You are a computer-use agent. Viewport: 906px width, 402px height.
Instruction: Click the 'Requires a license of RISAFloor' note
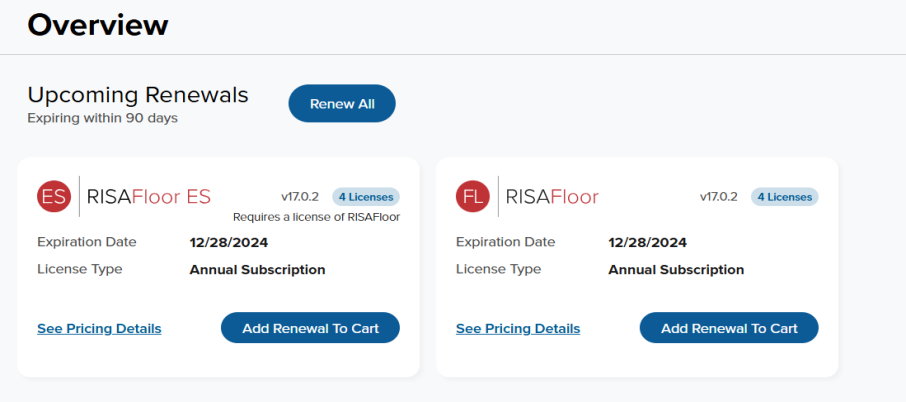coord(317,217)
